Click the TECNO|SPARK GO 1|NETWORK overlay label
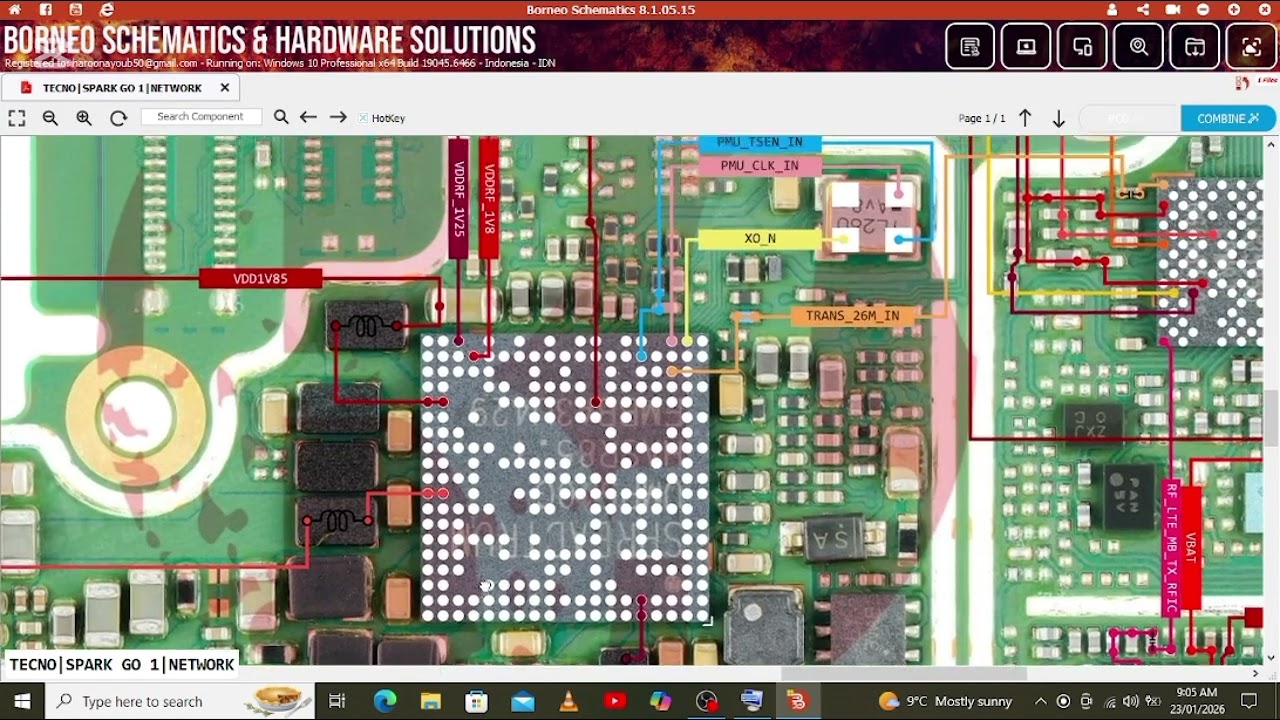The width and height of the screenshot is (1280, 720). 122,665
